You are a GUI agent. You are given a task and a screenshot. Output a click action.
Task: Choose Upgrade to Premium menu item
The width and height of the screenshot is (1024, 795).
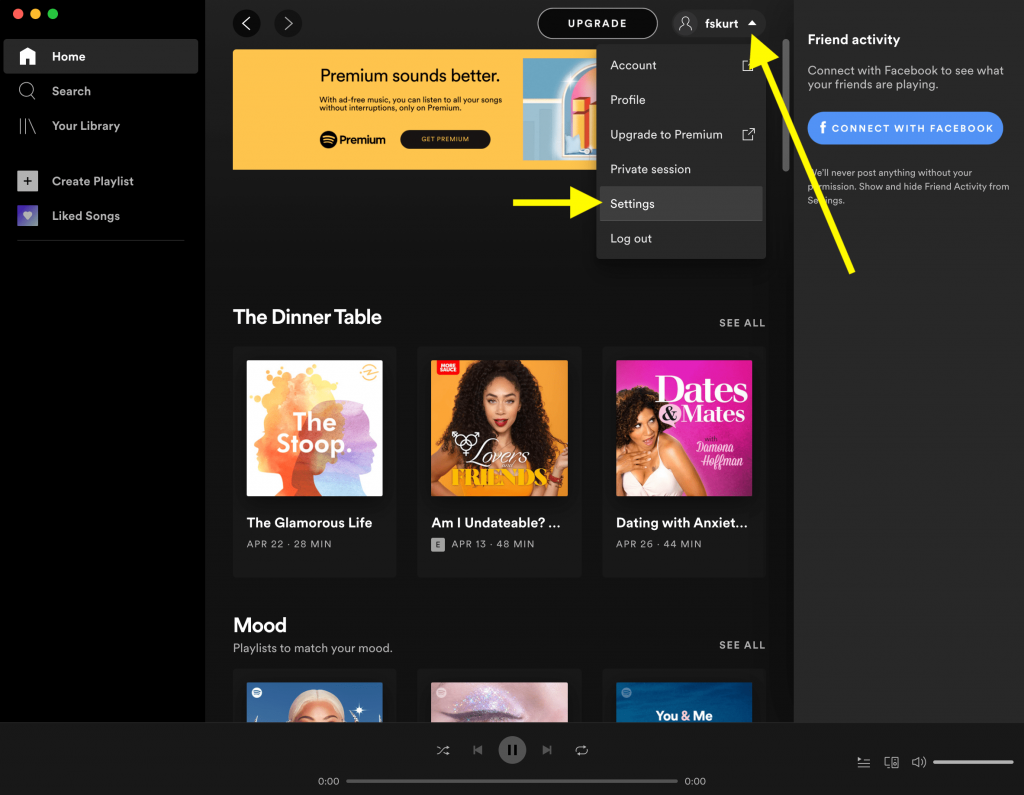[681, 135]
